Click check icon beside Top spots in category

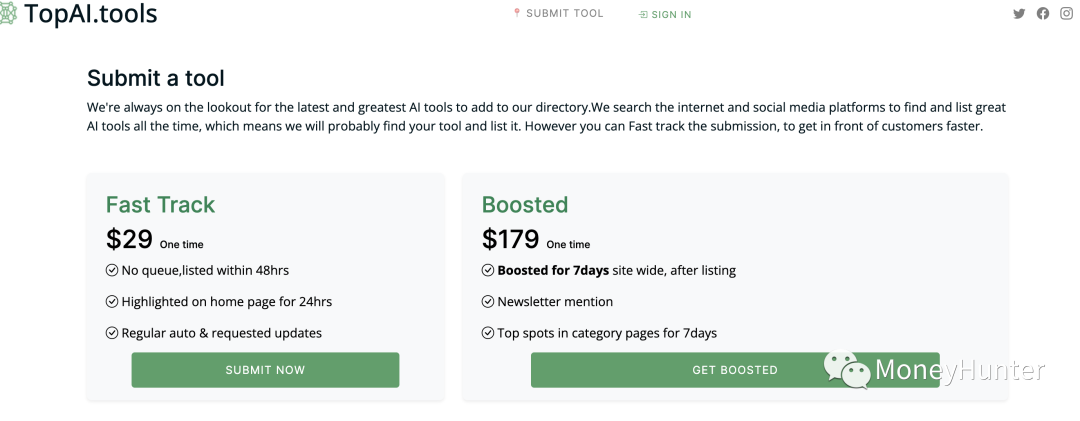pyautogui.click(x=488, y=333)
